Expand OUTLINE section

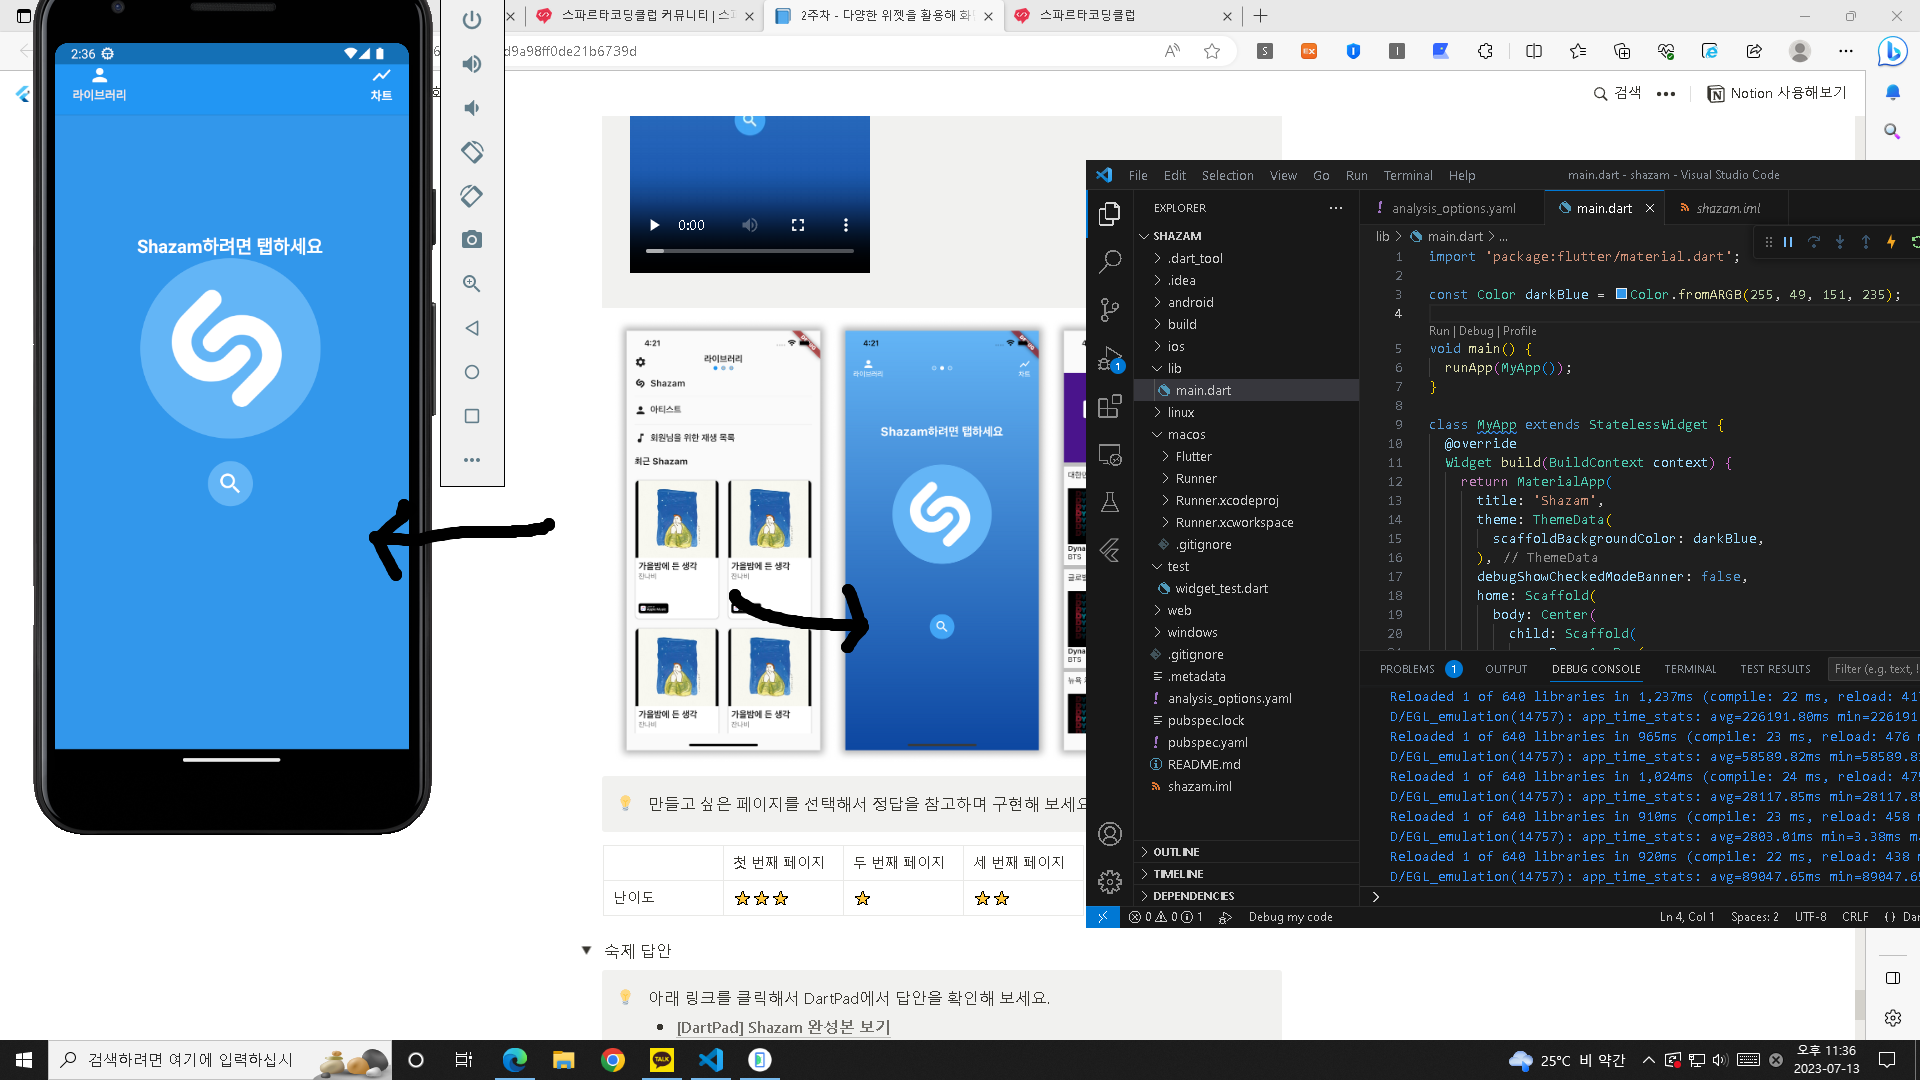click(1176, 852)
